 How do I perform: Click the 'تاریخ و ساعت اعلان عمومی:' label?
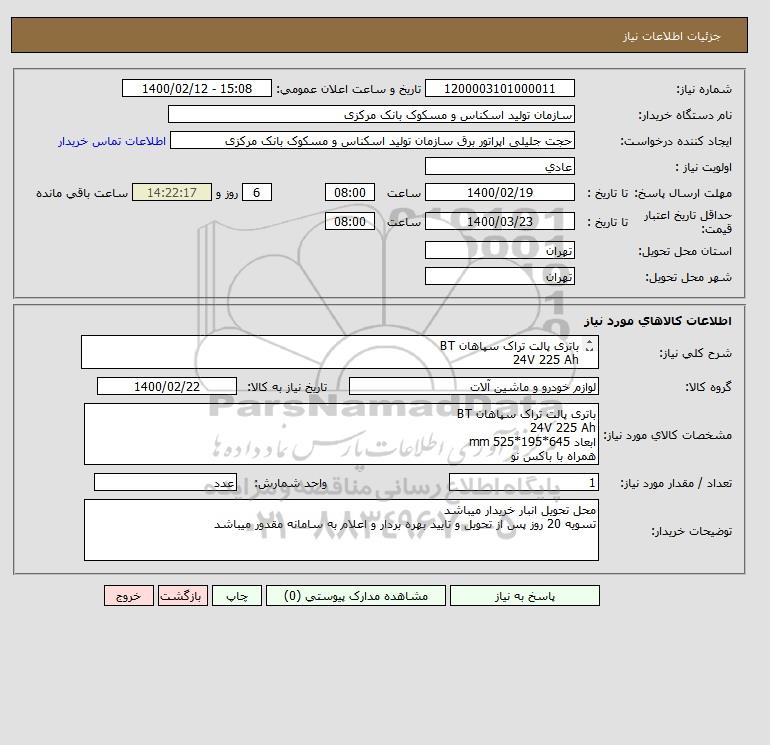point(349,89)
